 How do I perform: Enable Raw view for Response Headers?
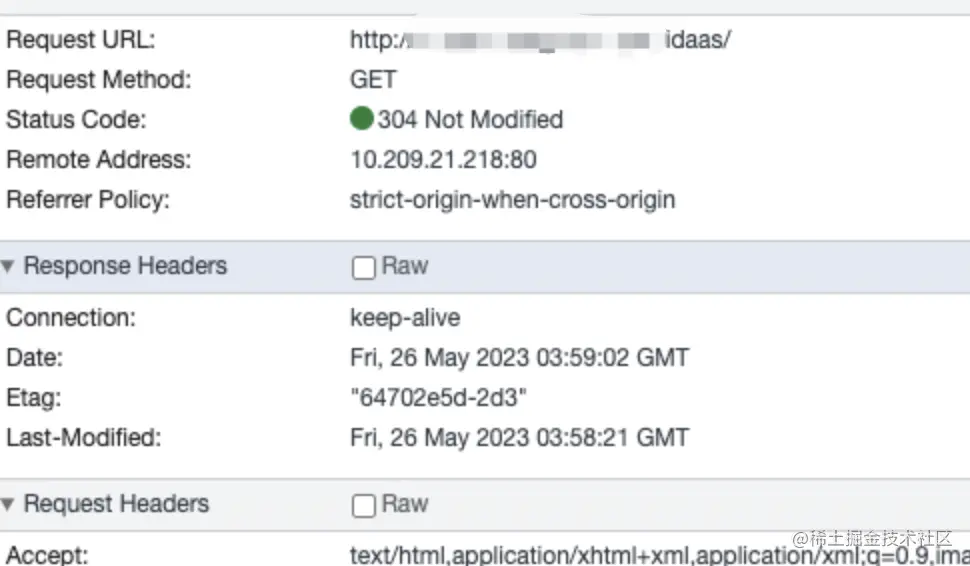coord(364,268)
